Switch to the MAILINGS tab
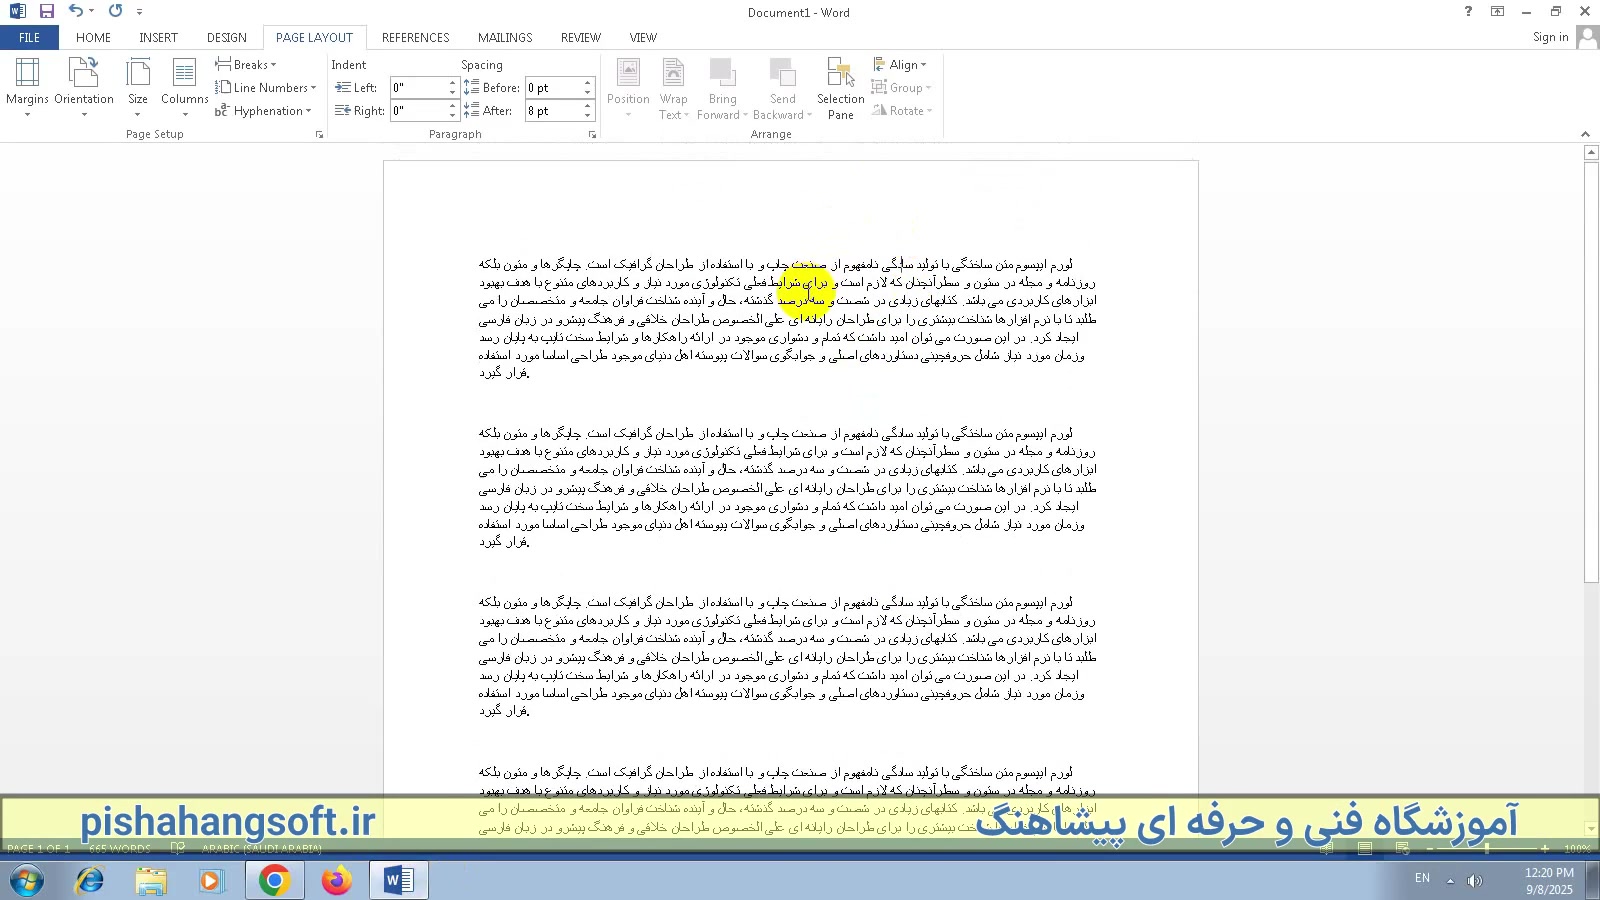The height and width of the screenshot is (900, 1600). 505,38
